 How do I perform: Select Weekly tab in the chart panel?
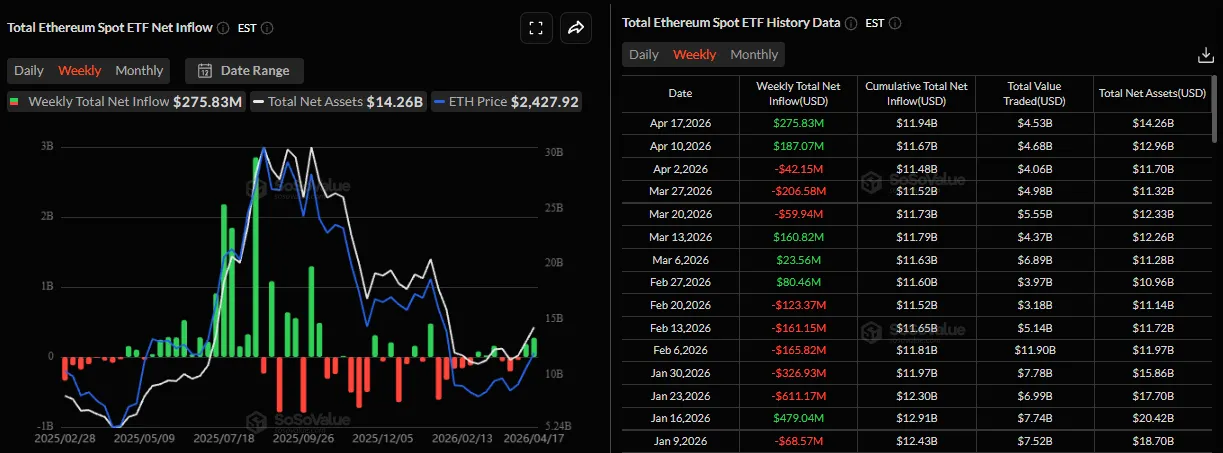click(79, 70)
